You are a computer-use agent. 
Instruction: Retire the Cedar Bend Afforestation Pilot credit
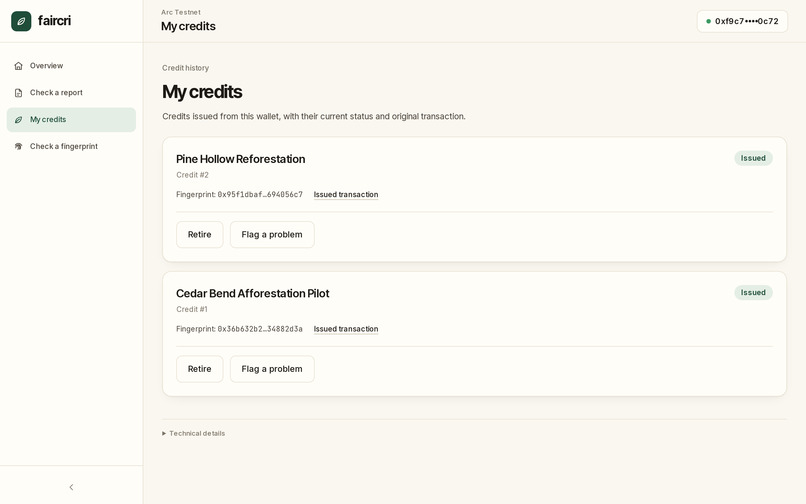(x=199, y=369)
